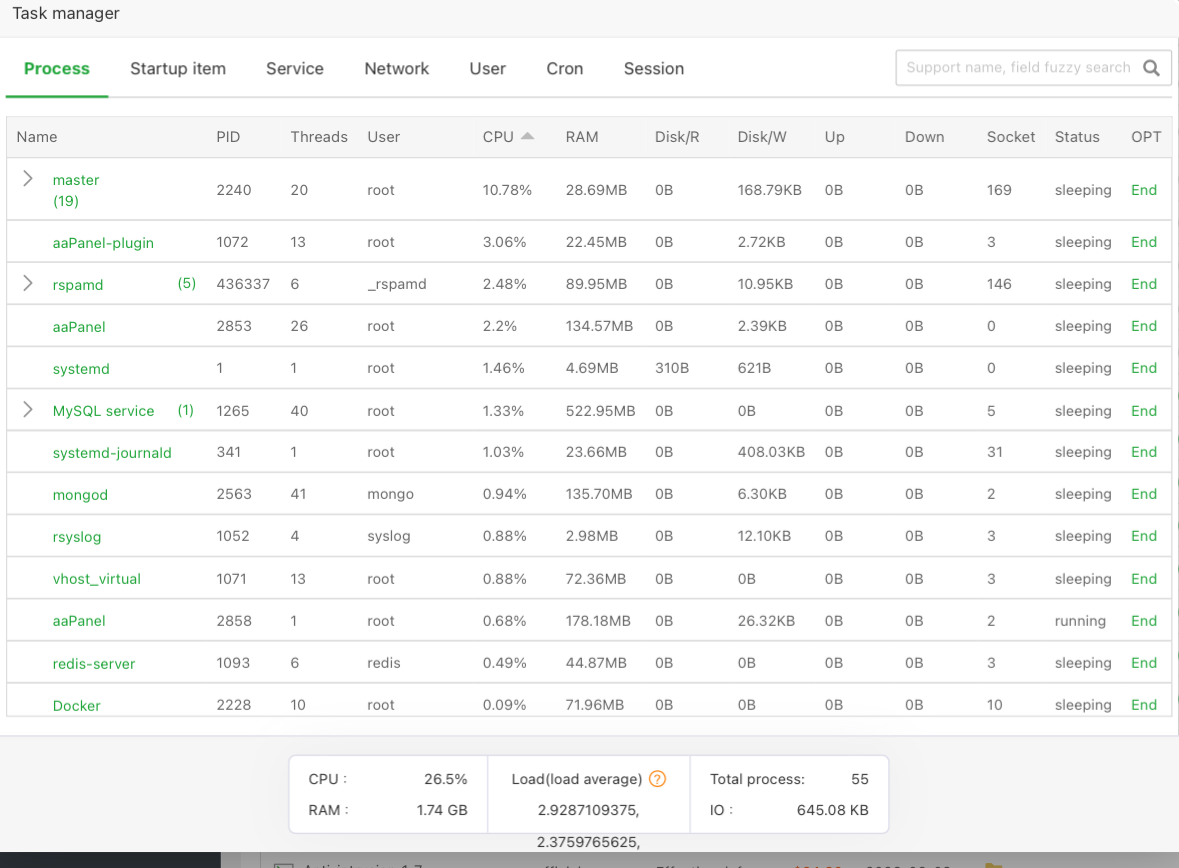Viewport: 1179px width, 868px height.
Task: Open the User tab
Action: pos(487,68)
